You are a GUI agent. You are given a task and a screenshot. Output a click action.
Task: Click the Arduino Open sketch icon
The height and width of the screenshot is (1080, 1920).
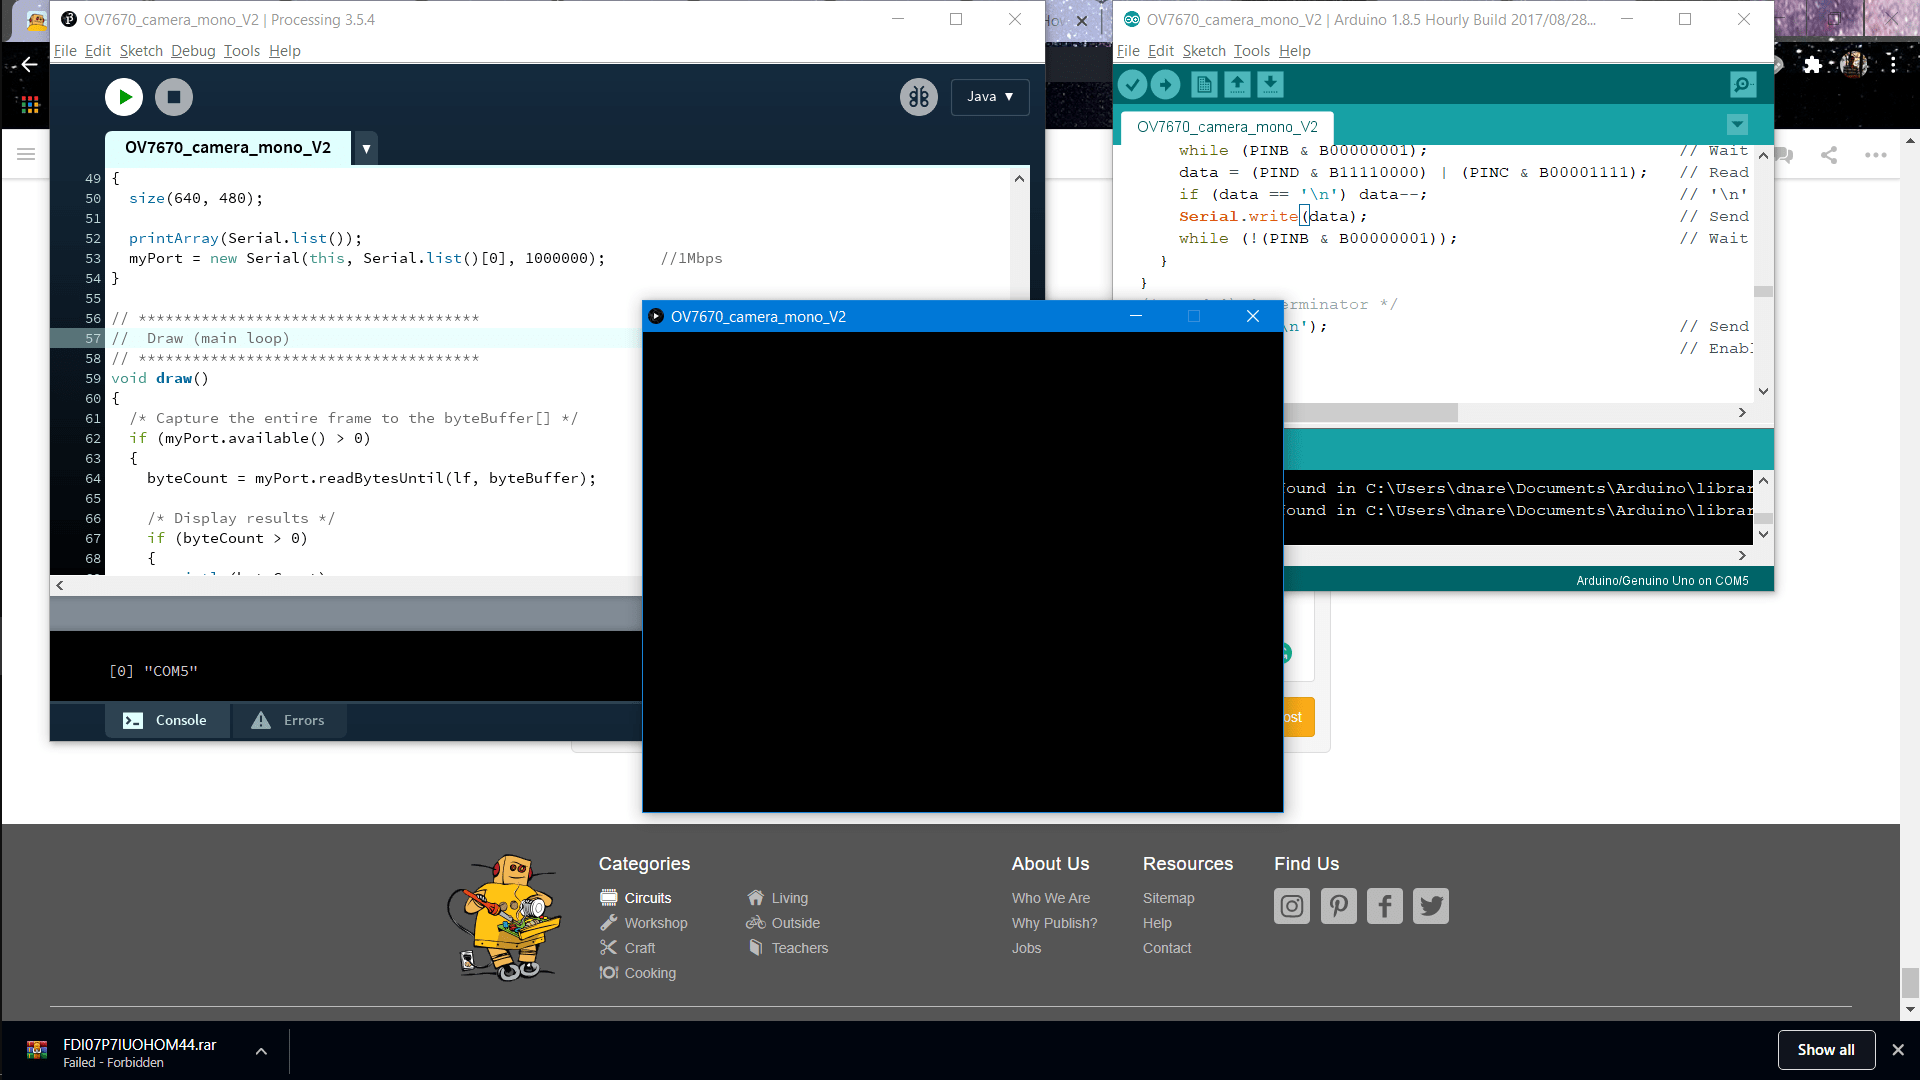(x=1237, y=85)
